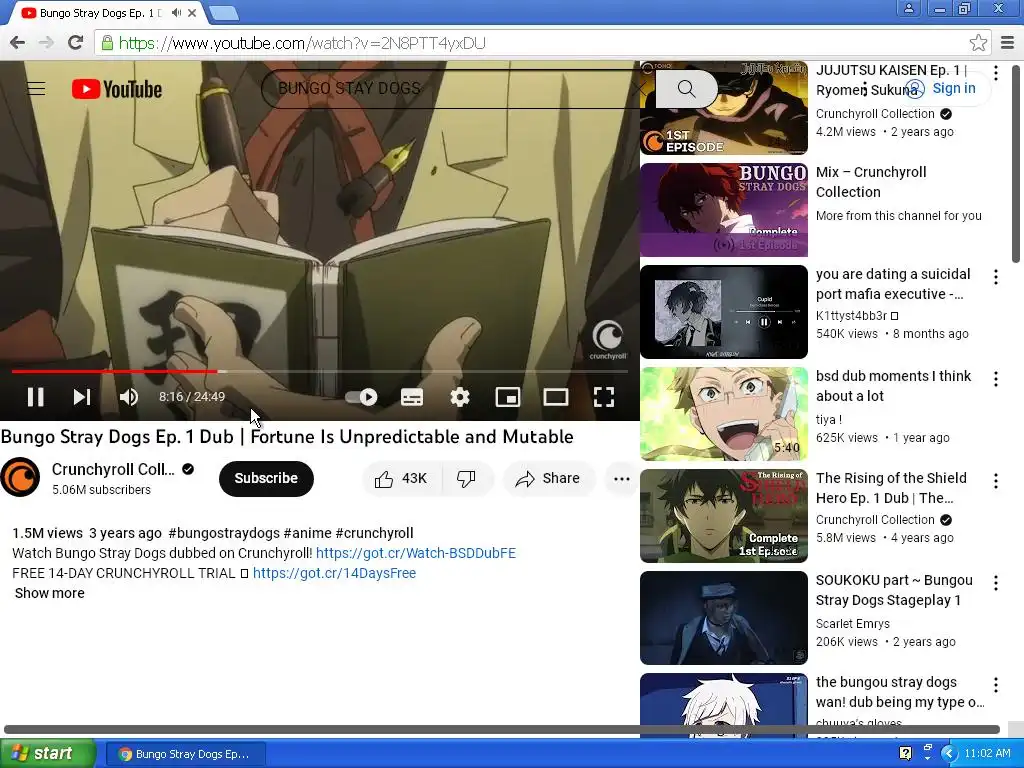The width and height of the screenshot is (1024, 768).
Task: Open video settings gear
Action: click(460, 396)
